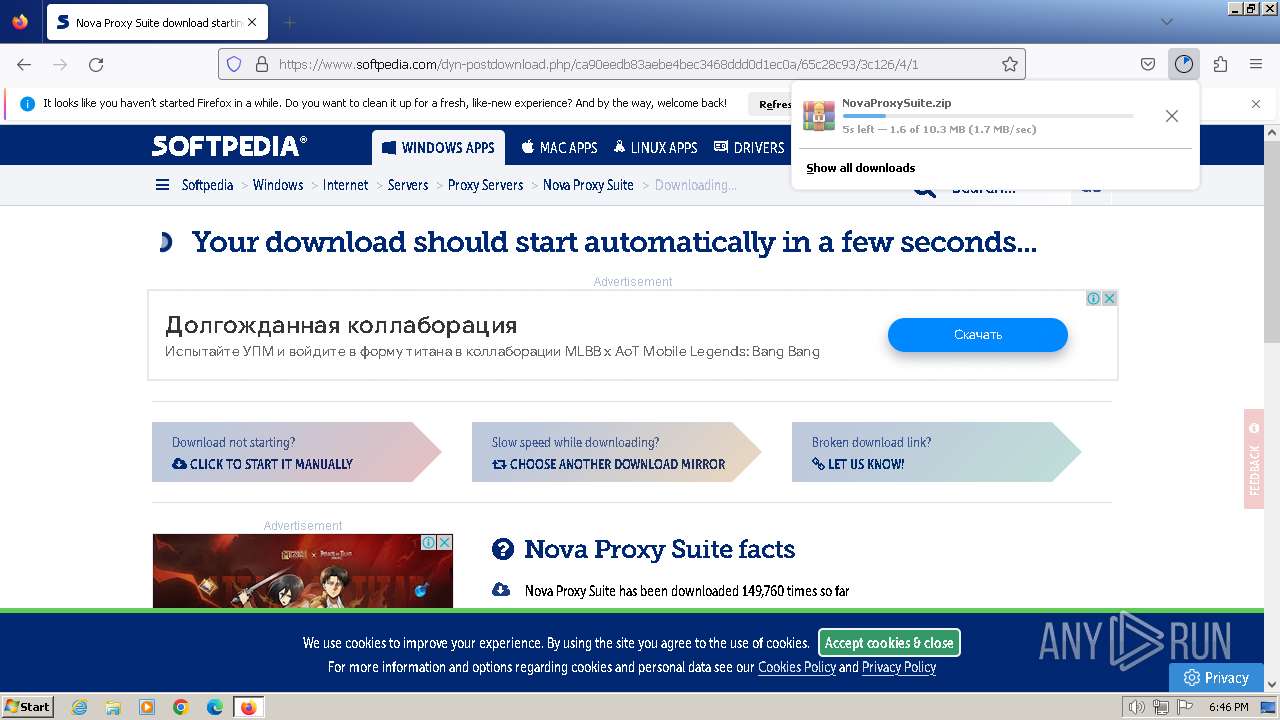Screen dimensions: 1280x720
Task: Click Internet breadcrumb link
Action: tap(345, 185)
